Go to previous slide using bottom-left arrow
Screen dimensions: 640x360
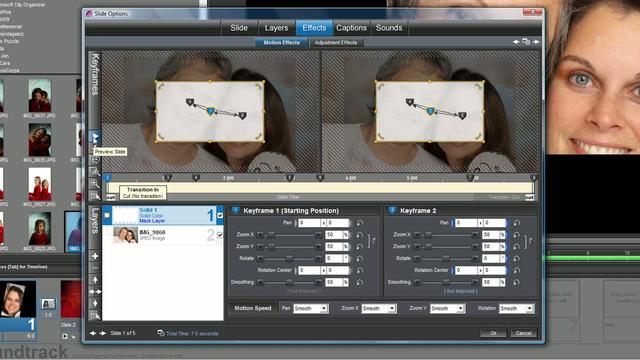(x=93, y=333)
